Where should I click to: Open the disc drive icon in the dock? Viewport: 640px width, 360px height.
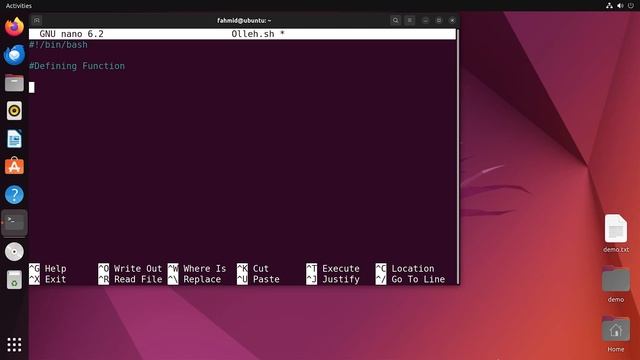(x=14, y=251)
